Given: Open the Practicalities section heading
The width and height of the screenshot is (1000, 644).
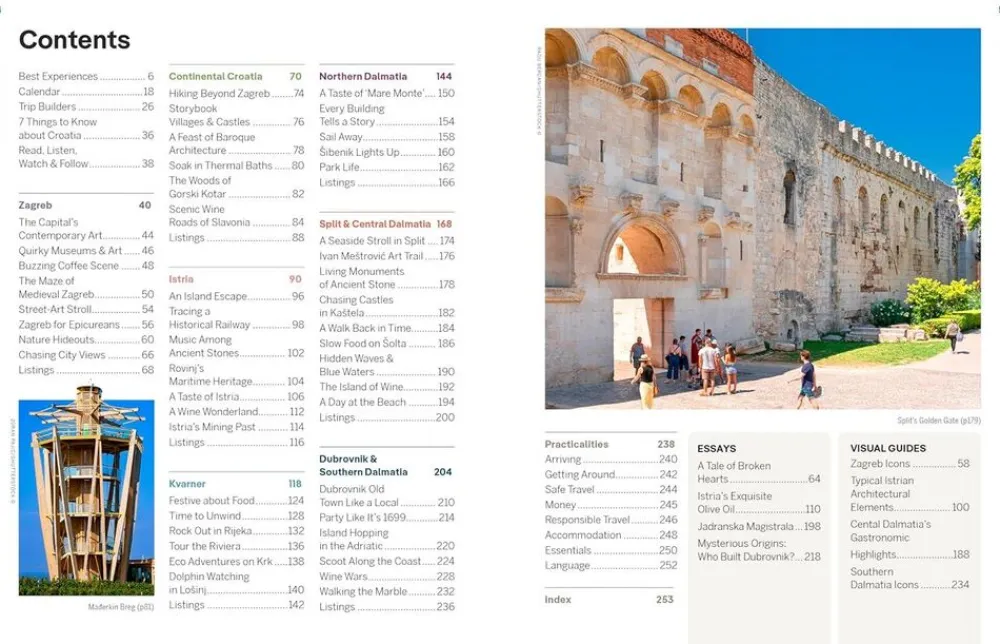Looking at the screenshot, I should (577, 444).
